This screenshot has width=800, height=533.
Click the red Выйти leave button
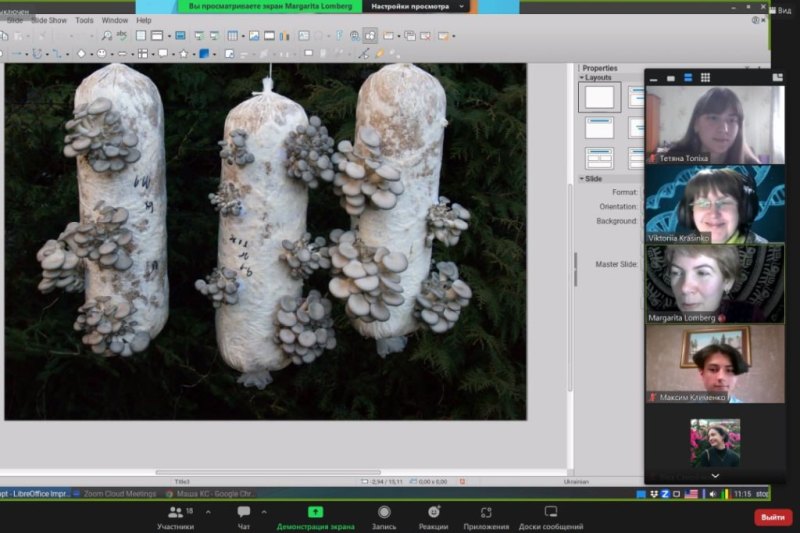(x=772, y=517)
